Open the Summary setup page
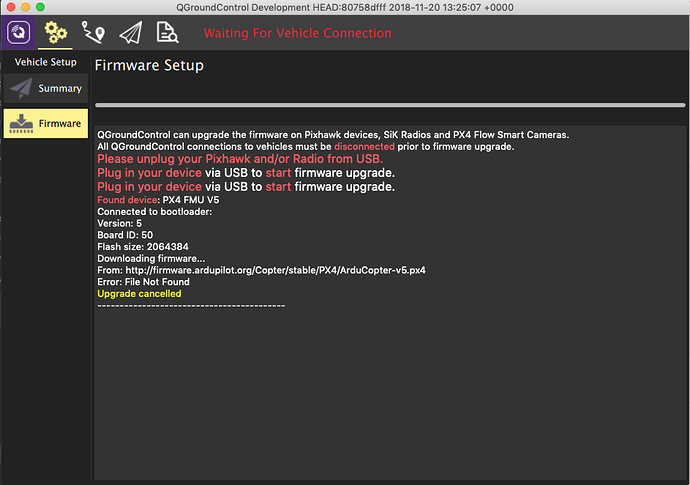This screenshot has height=485, width=690. [x=46, y=88]
